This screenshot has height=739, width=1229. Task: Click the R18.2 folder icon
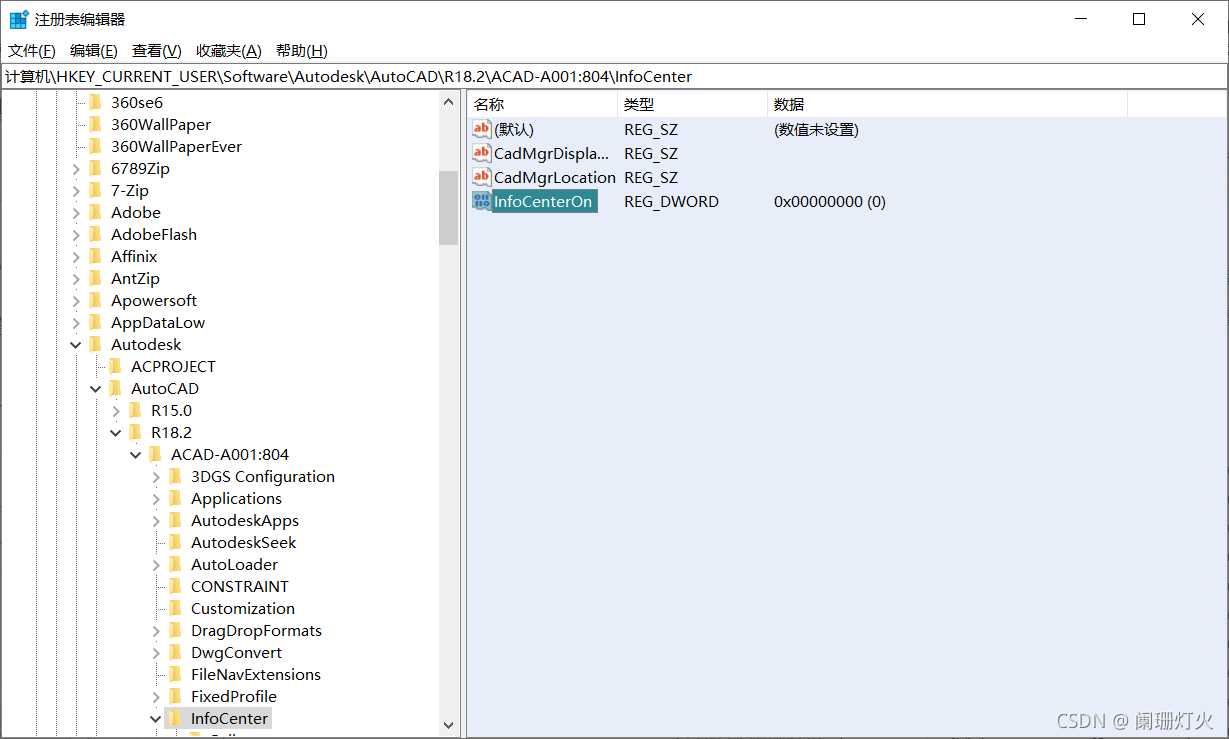[x=135, y=432]
